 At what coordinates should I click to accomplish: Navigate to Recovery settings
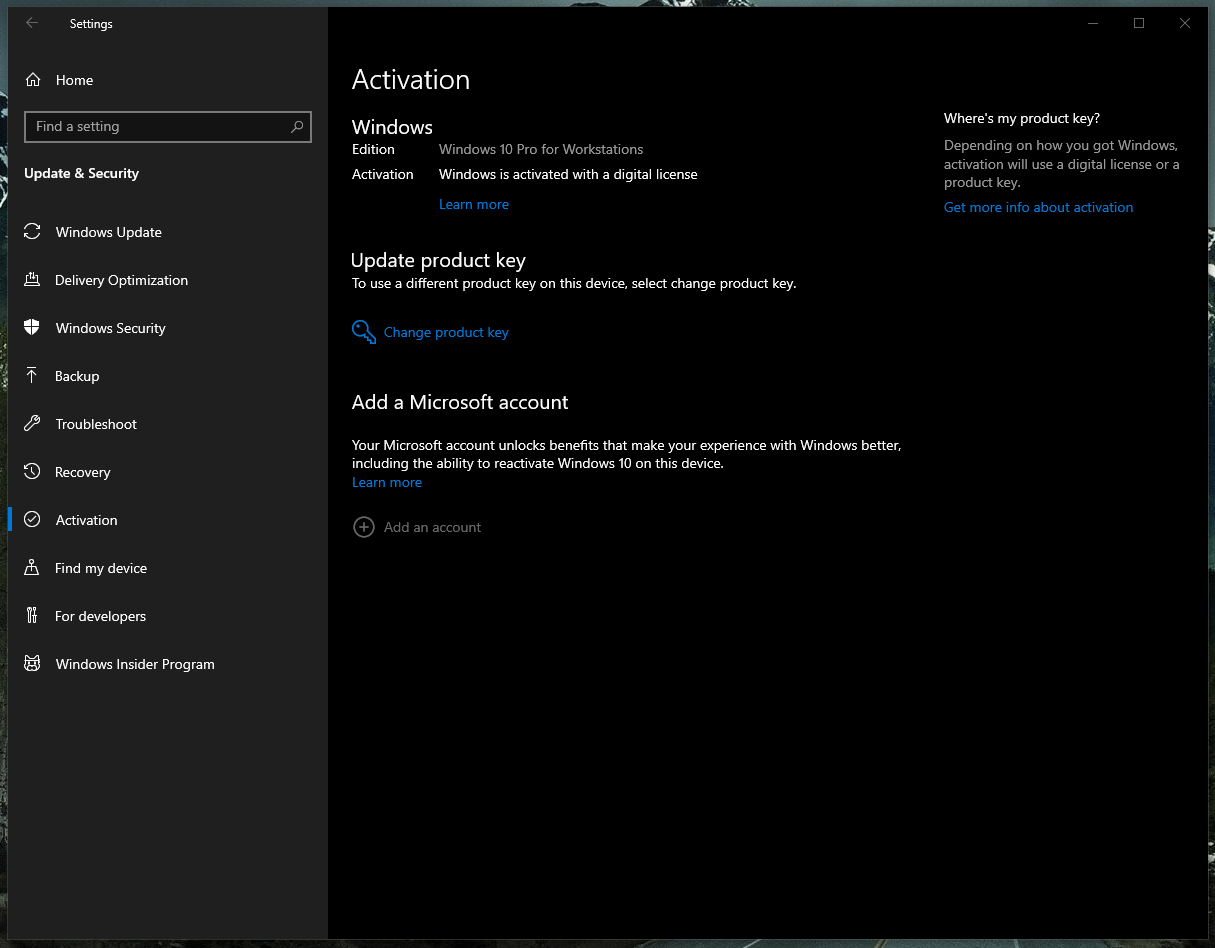[168, 472]
